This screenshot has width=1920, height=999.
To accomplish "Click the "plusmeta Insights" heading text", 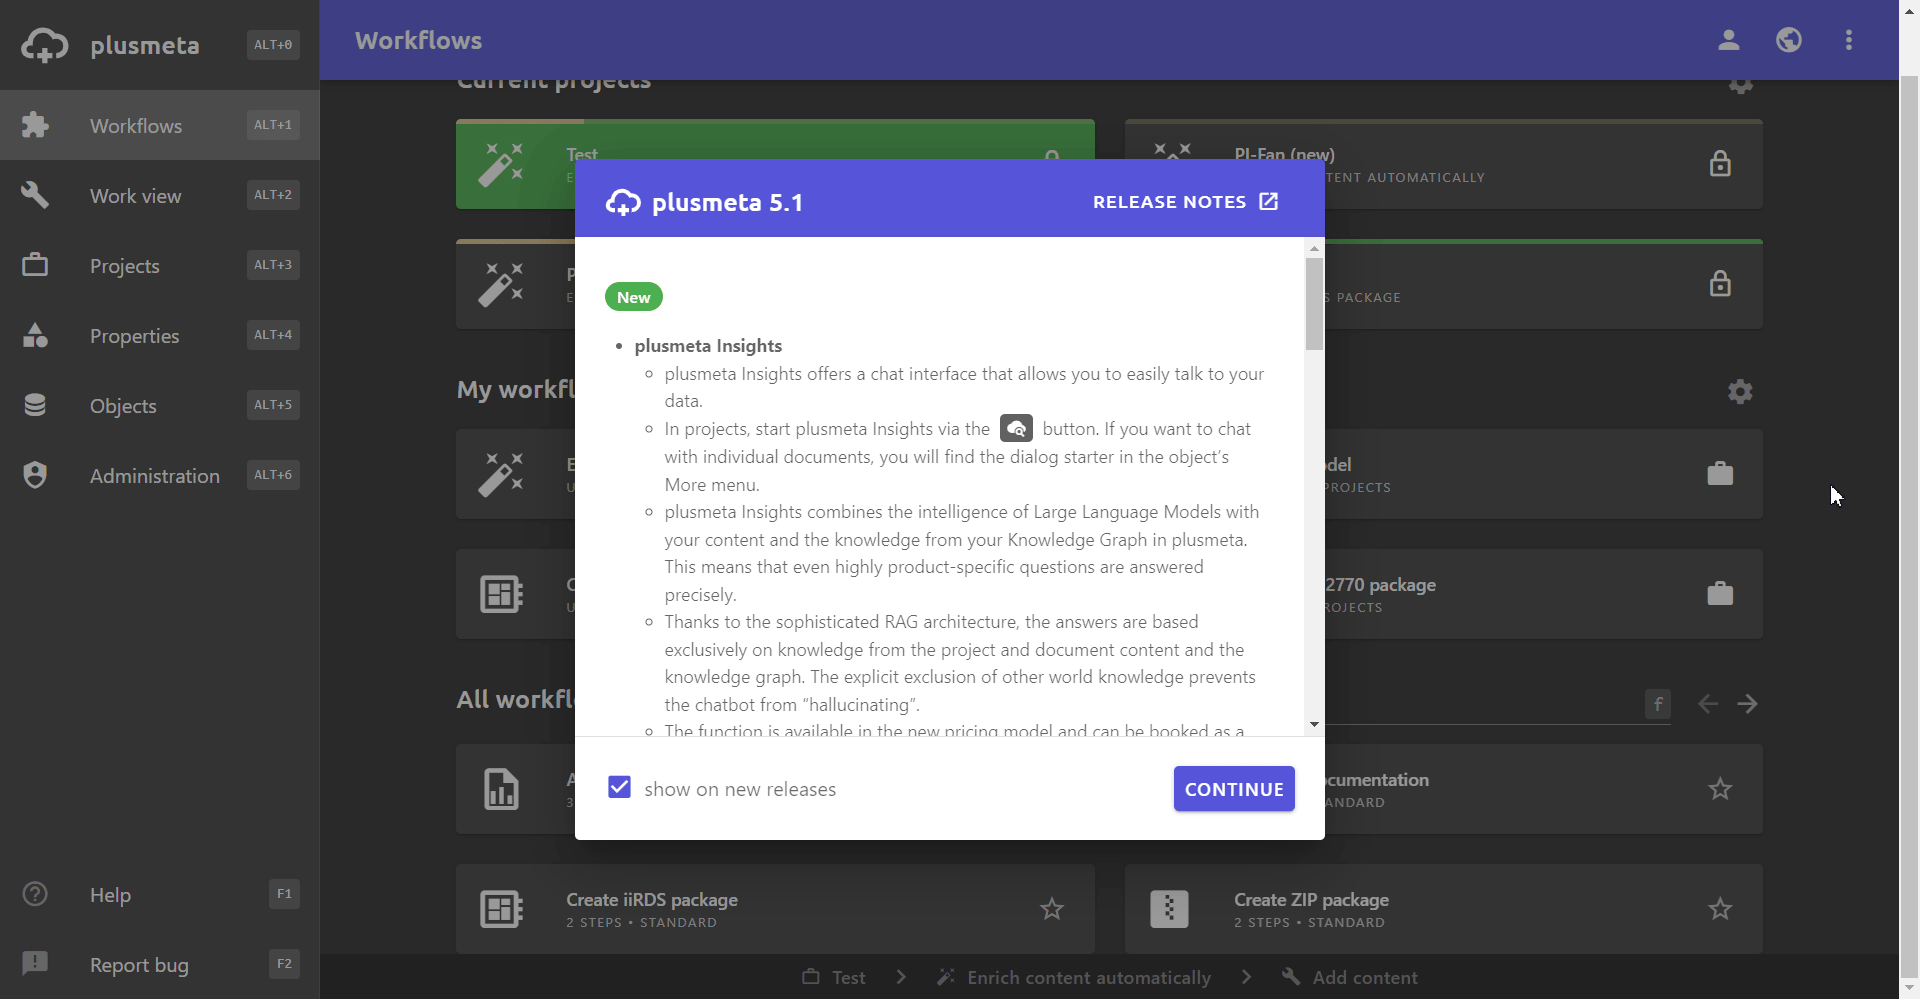I will click(x=708, y=346).
